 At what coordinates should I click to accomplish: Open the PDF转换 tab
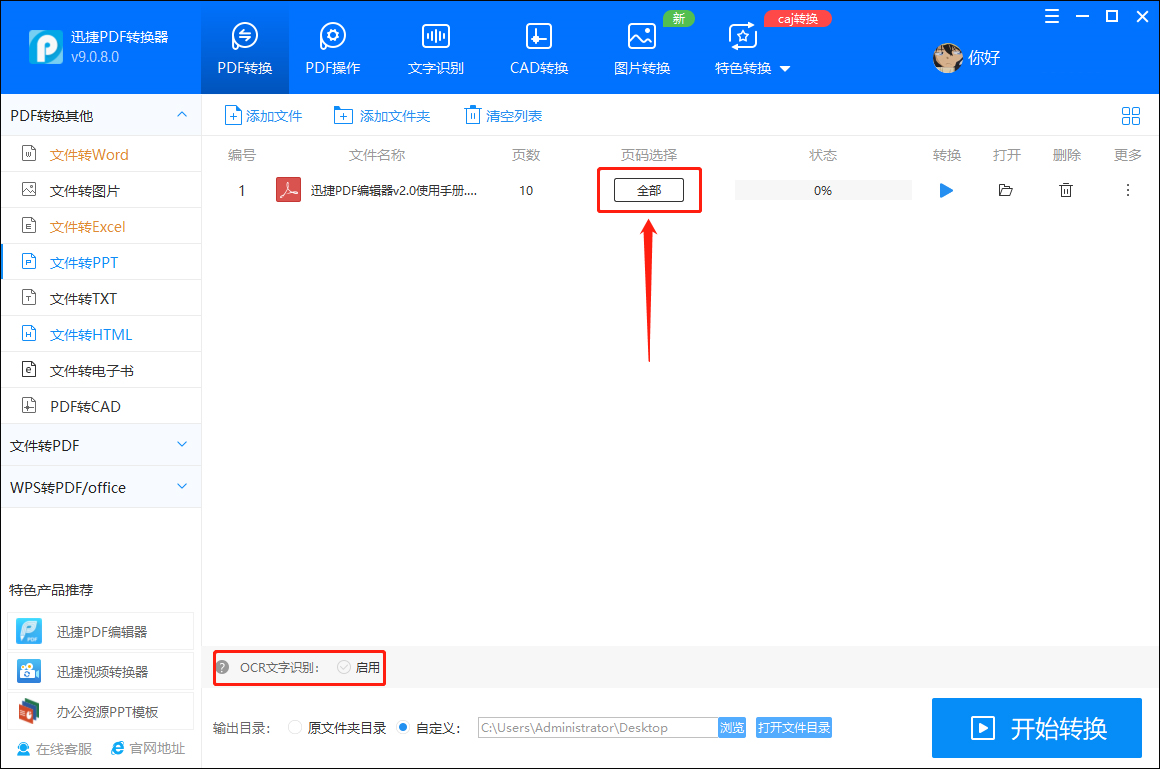(x=245, y=49)
